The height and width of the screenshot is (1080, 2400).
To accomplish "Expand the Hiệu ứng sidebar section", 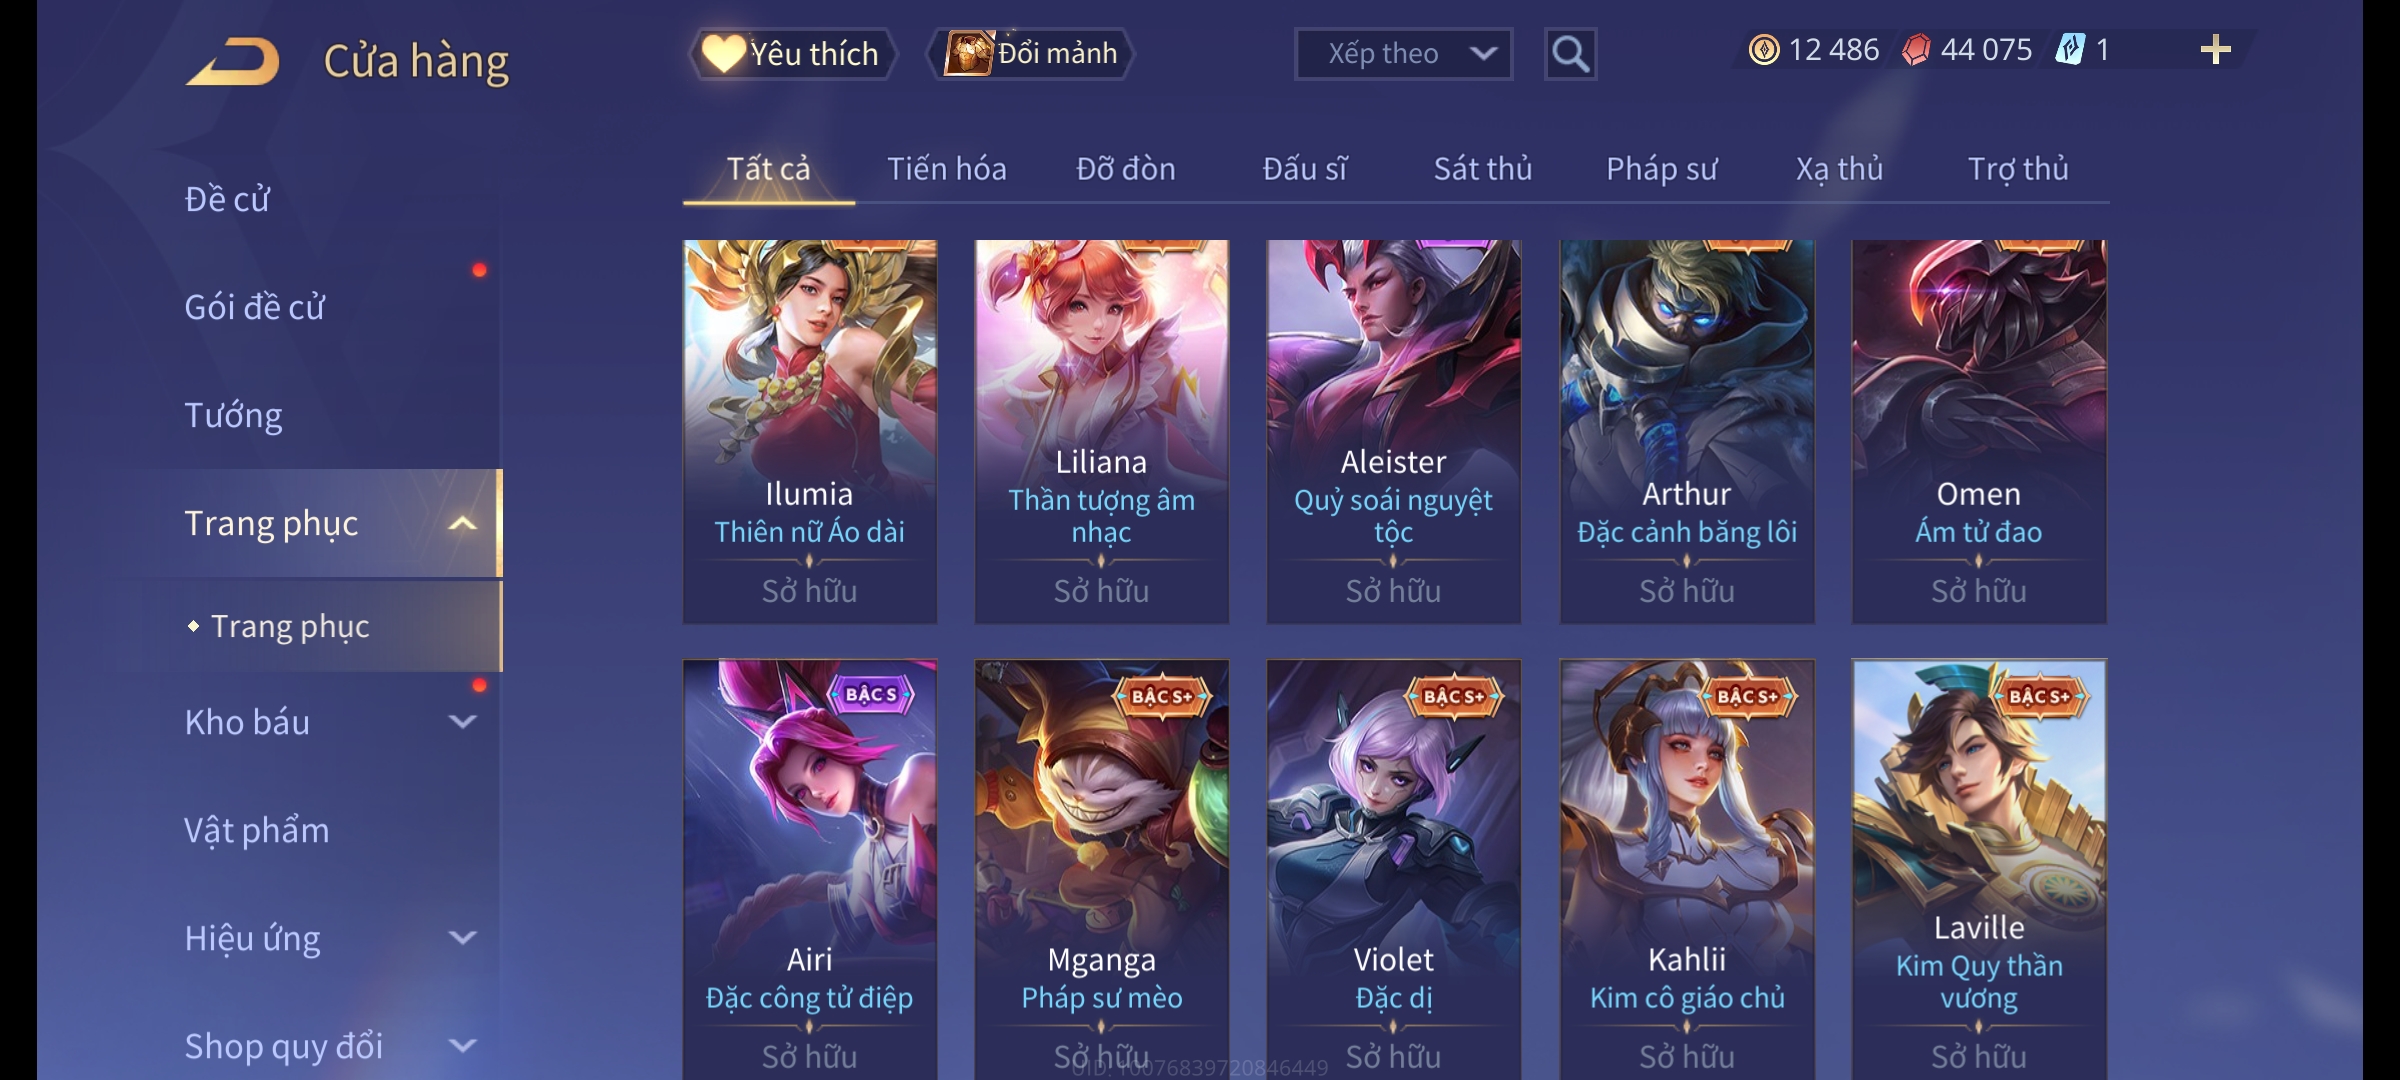I will pos(462,938).
